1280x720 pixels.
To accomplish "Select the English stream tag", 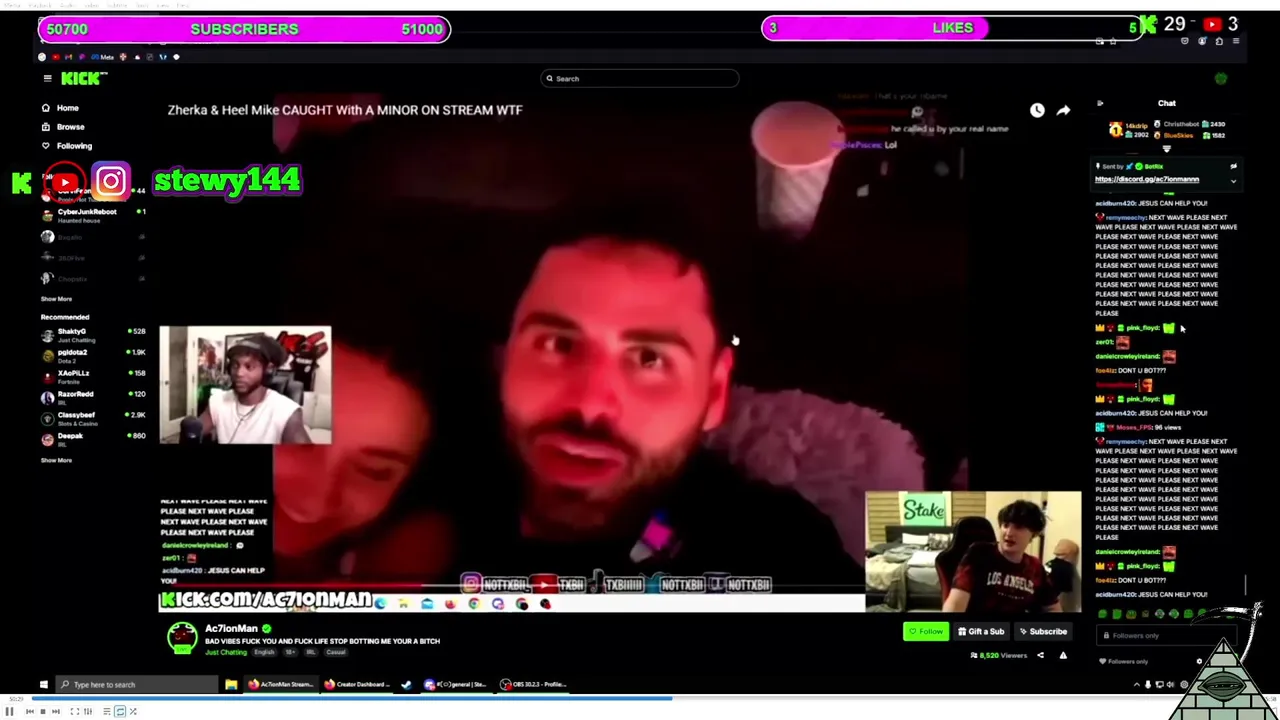I will click(264, 652).
